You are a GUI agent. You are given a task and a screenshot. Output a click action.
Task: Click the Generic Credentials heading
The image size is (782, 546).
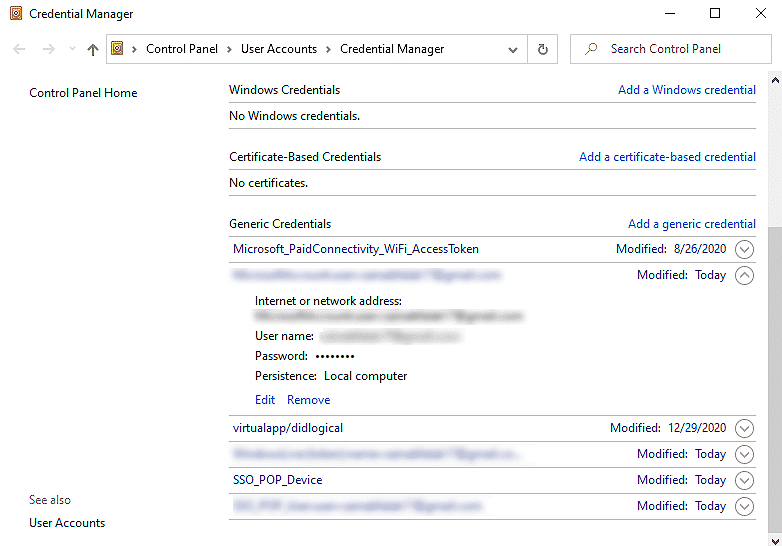(x=280, y=224)
